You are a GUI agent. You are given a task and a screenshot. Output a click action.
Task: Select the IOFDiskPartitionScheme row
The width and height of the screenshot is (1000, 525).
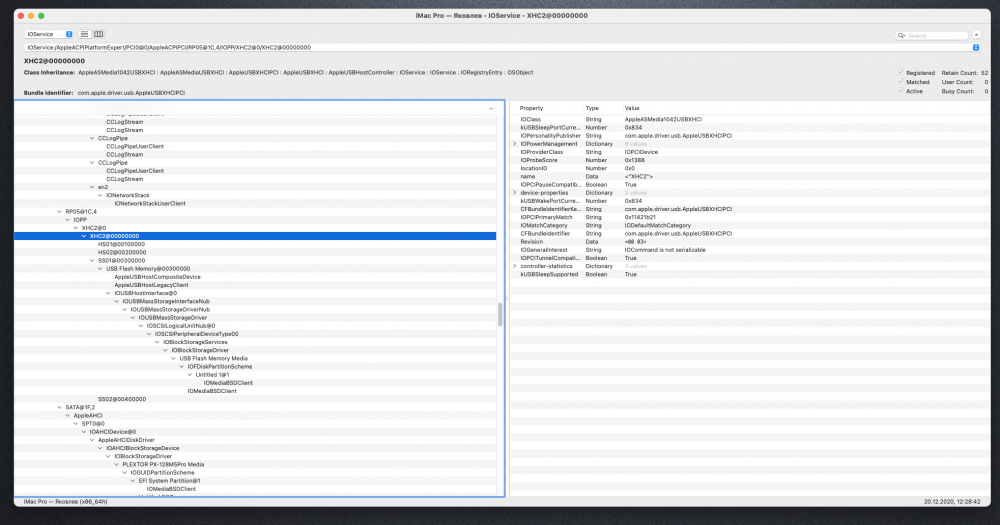[x=255, y=367]
